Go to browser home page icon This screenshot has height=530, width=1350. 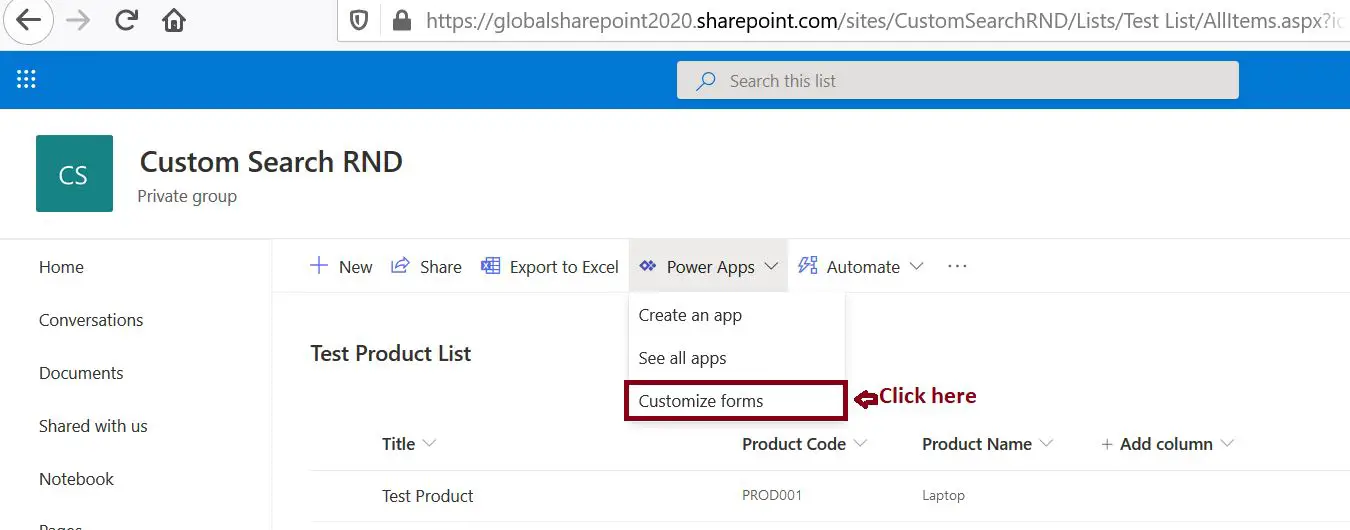(x=174, y=20)
